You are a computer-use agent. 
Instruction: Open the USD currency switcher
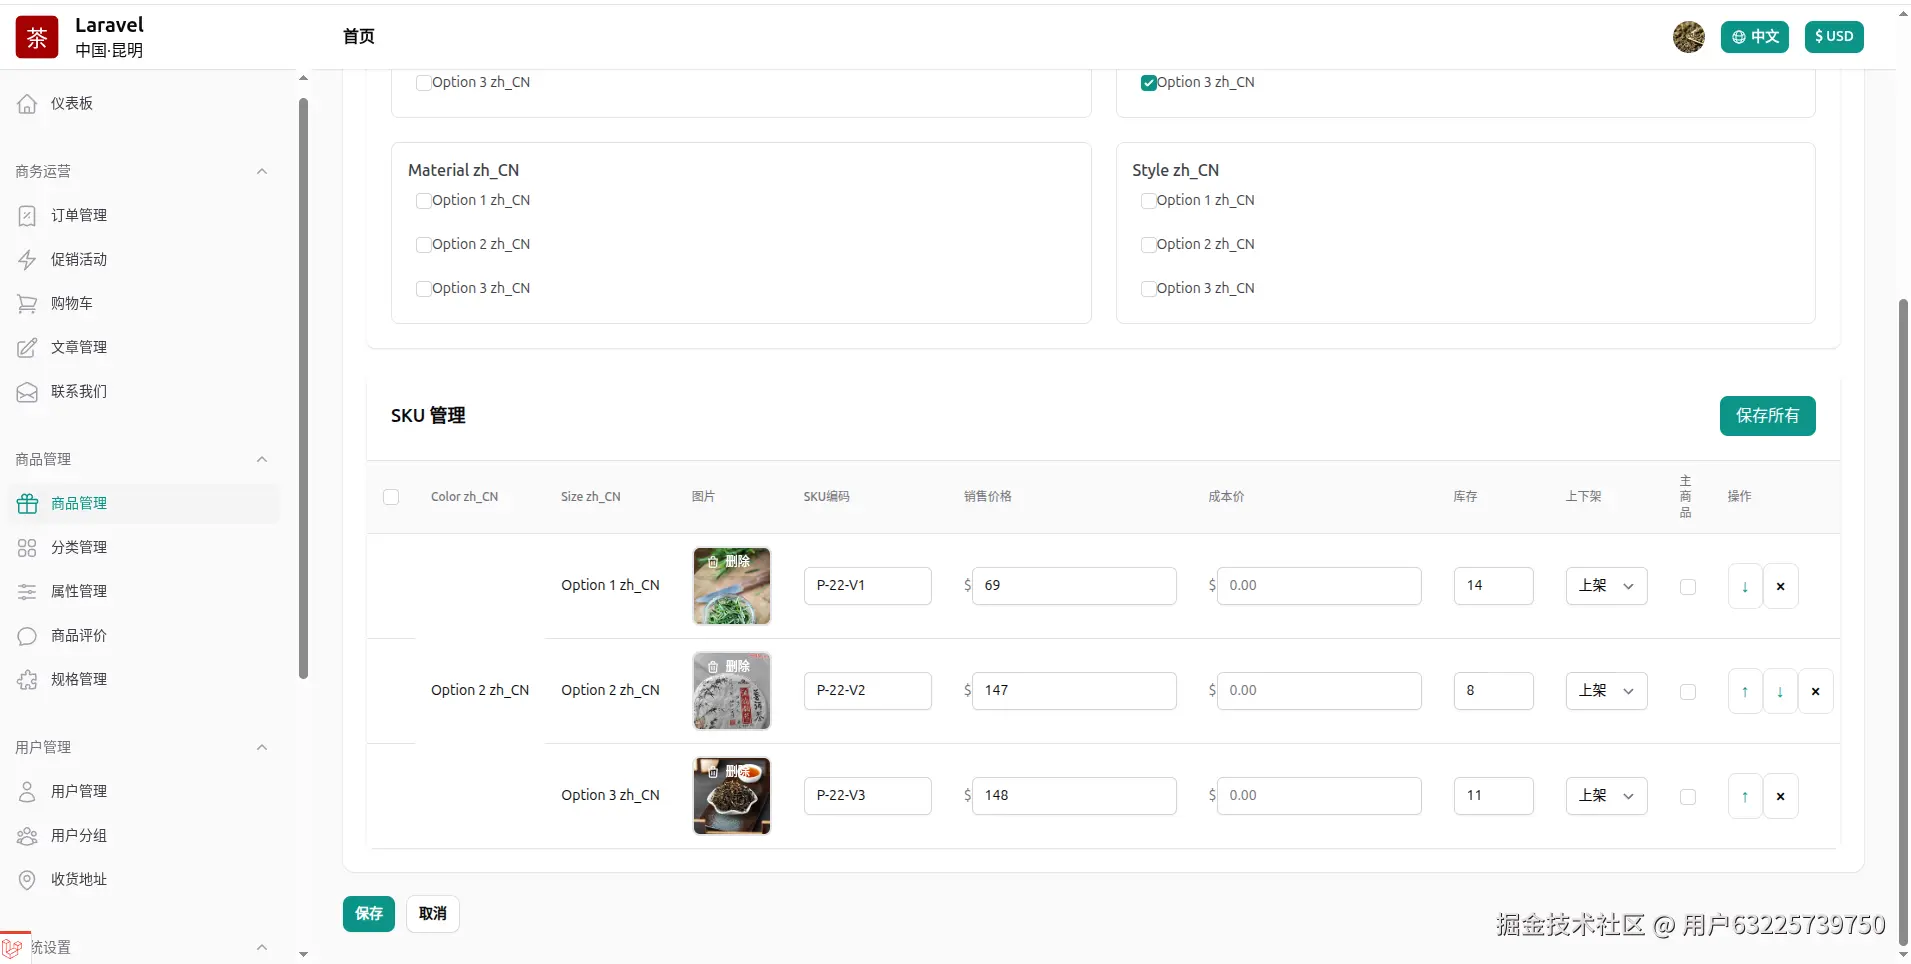[x=1834, y=37]
